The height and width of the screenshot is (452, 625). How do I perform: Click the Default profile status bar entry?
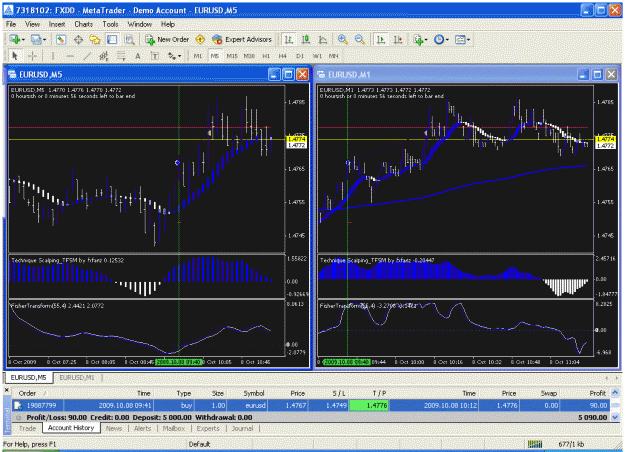pyautogui.click(x=199, y=444)
